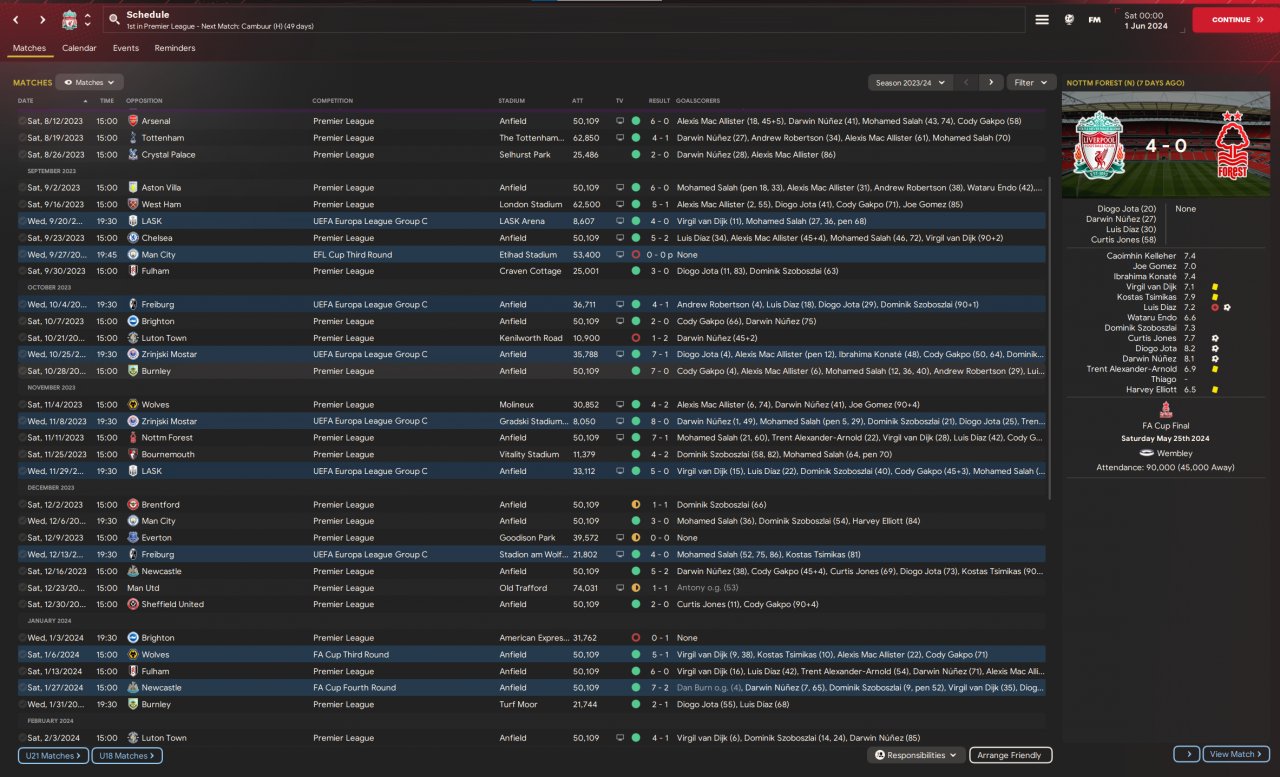This screenshot has width=1280, height=777.
Task: Click the arrow button left of View Match
Action: click(1186, 754)
